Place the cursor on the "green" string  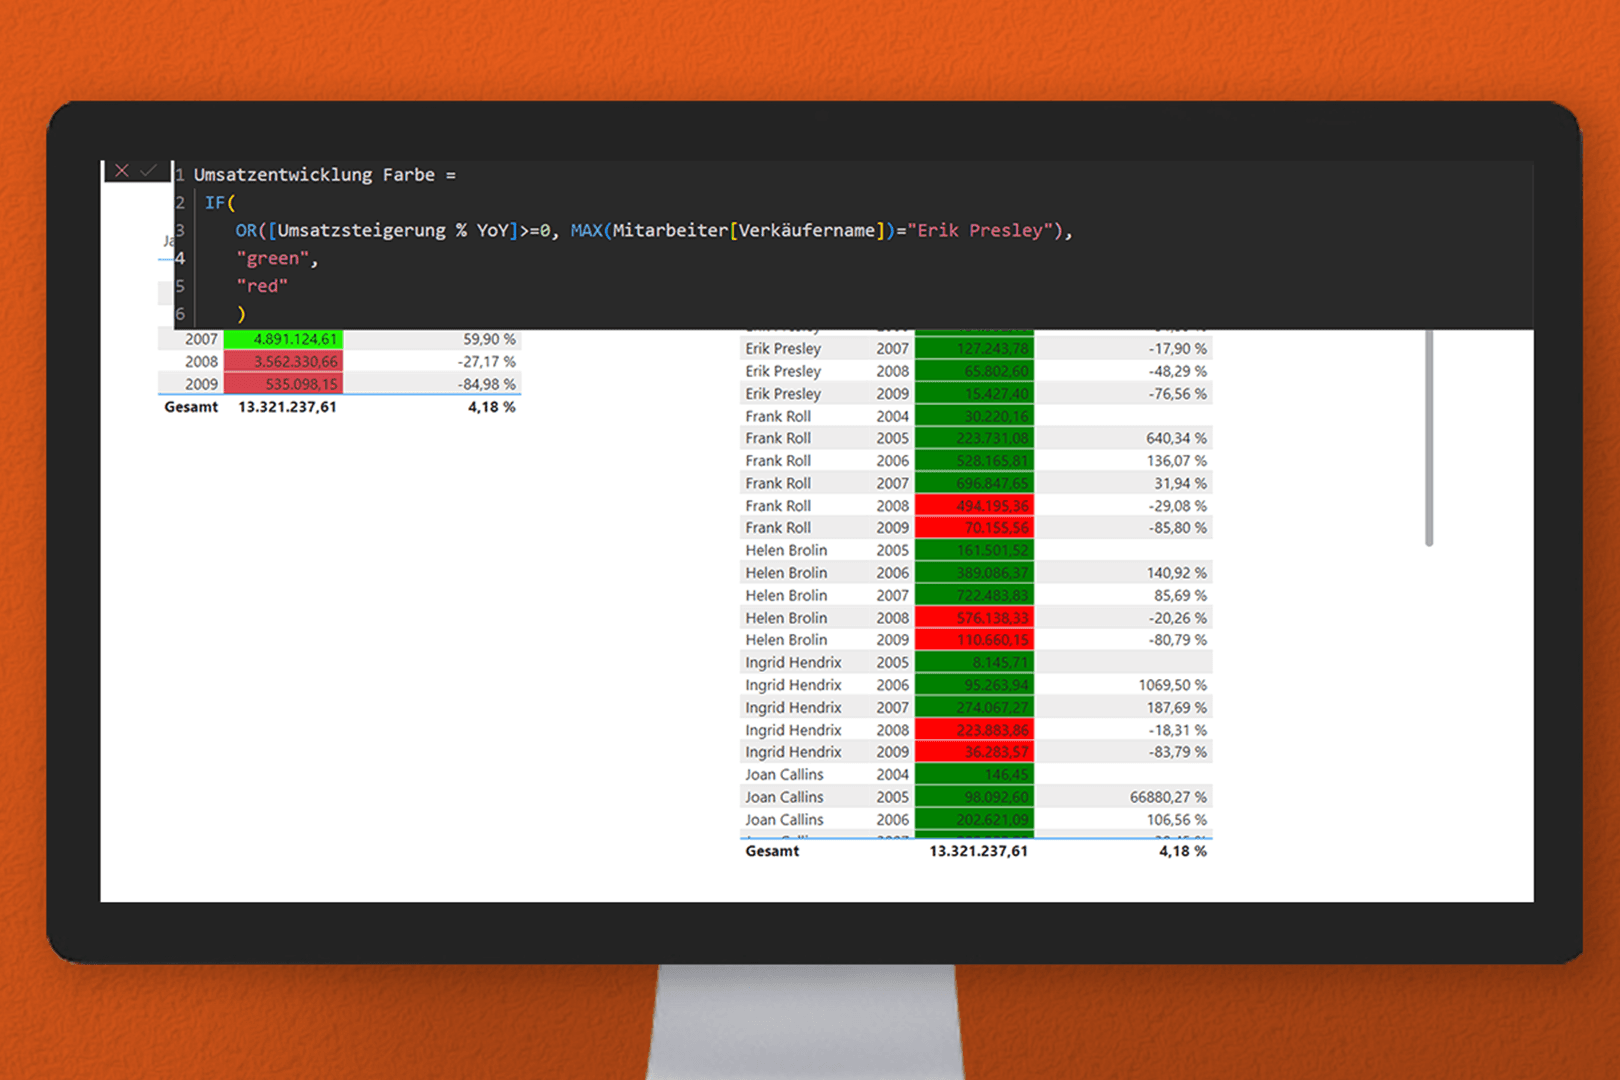[x=273, y=259]
